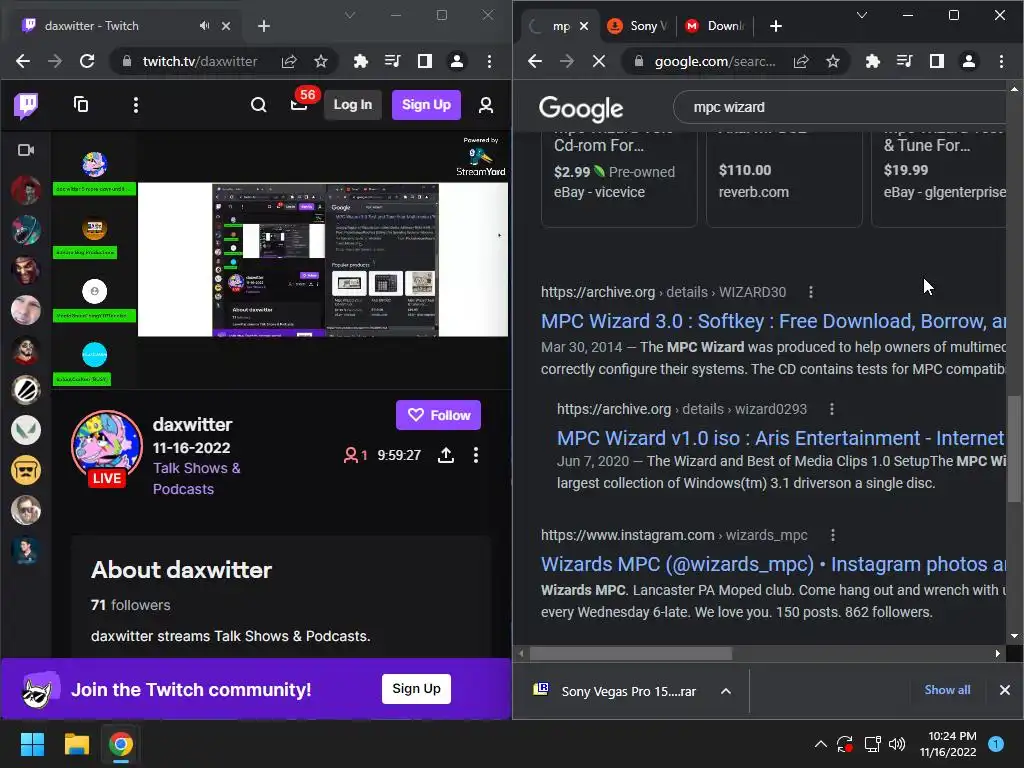Bookmark the Twitch page with star icon

click(x=321, y=61)
